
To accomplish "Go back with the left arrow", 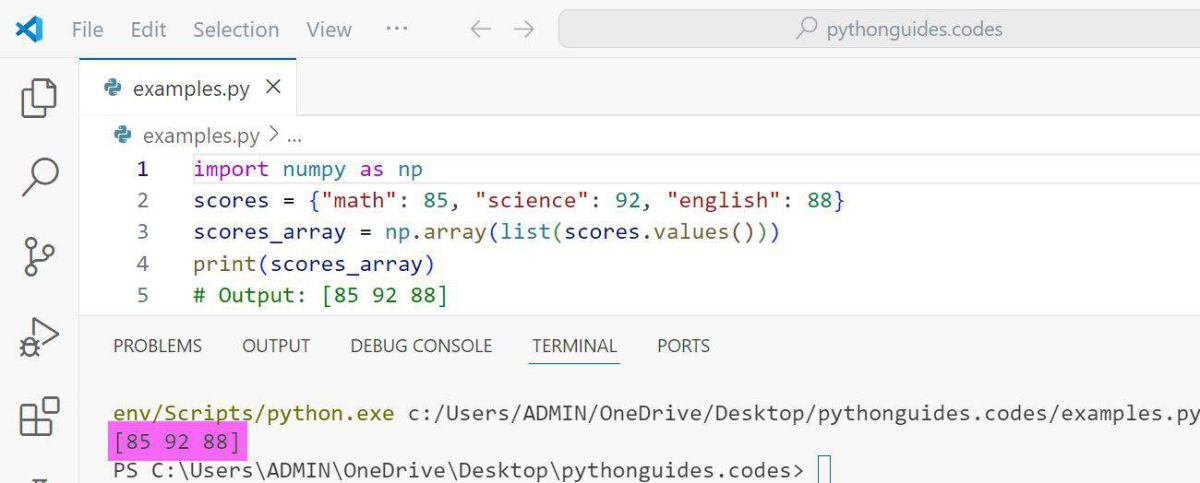I will point(480,29).
